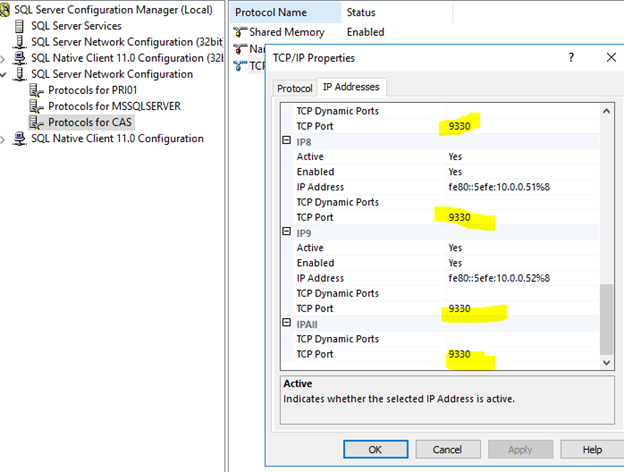Click IP8 TCP Port value 9330

[x=460, y=217]
